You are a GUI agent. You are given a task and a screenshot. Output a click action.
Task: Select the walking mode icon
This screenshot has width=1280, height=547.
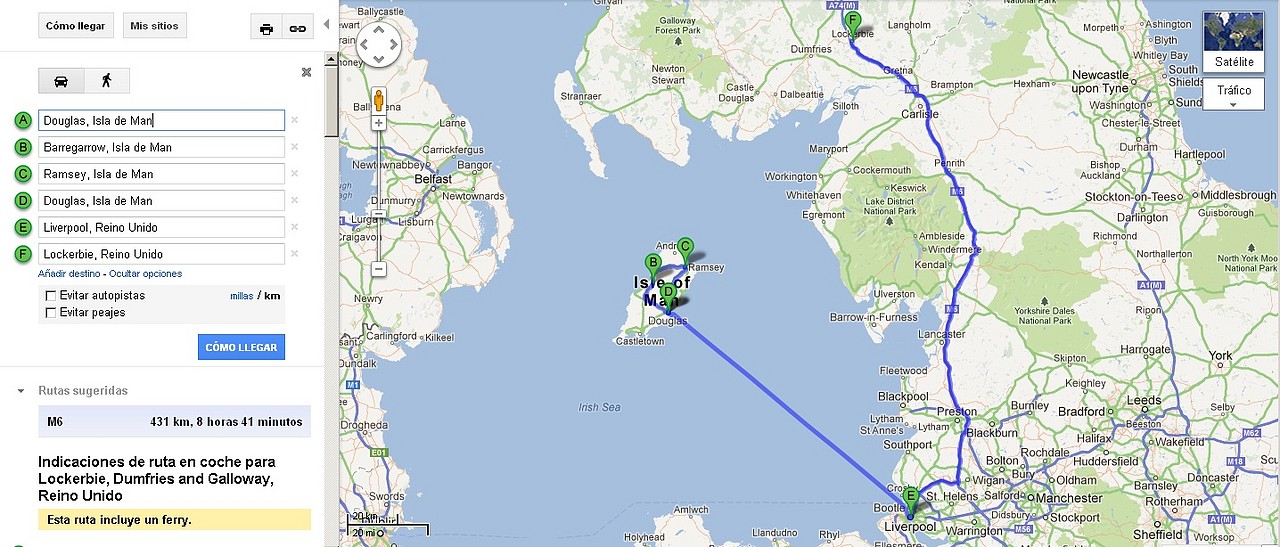click(107, 81)
